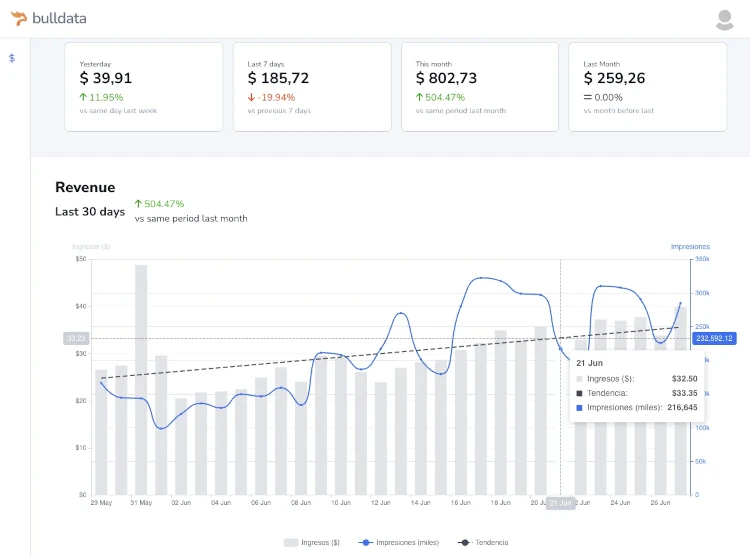Click the grey 33.22 left axis label

76,338
